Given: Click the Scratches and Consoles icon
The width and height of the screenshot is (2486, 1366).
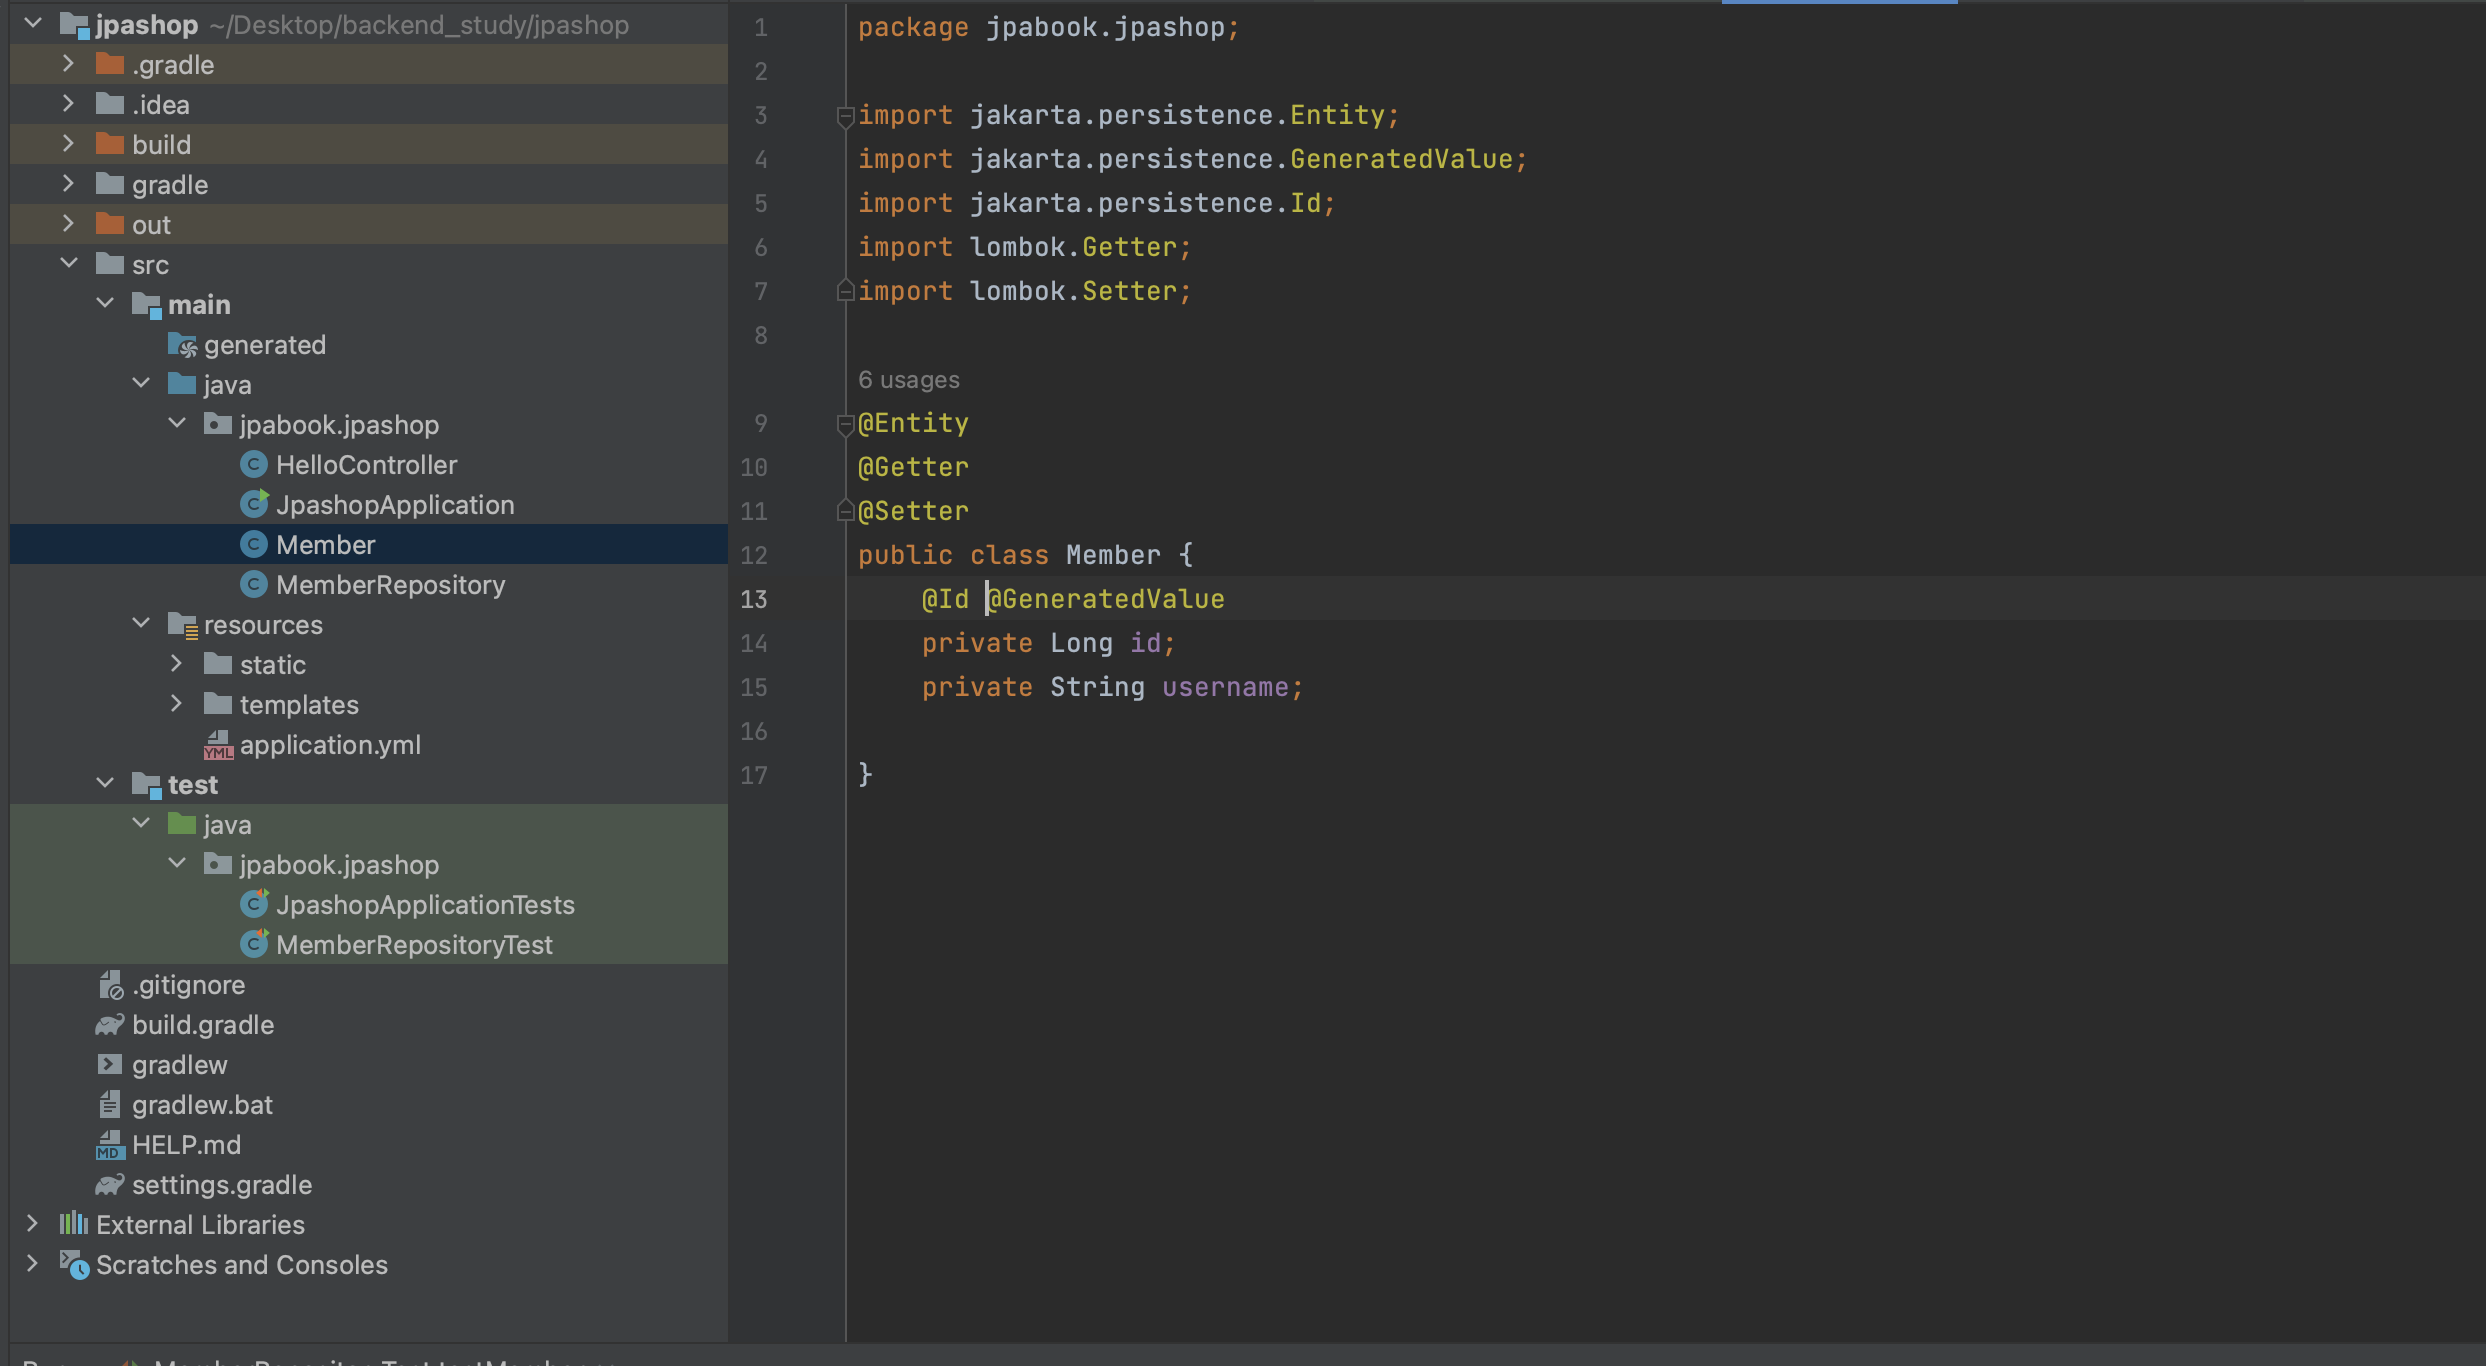Looking at the screenshot, I should 74,1265.
